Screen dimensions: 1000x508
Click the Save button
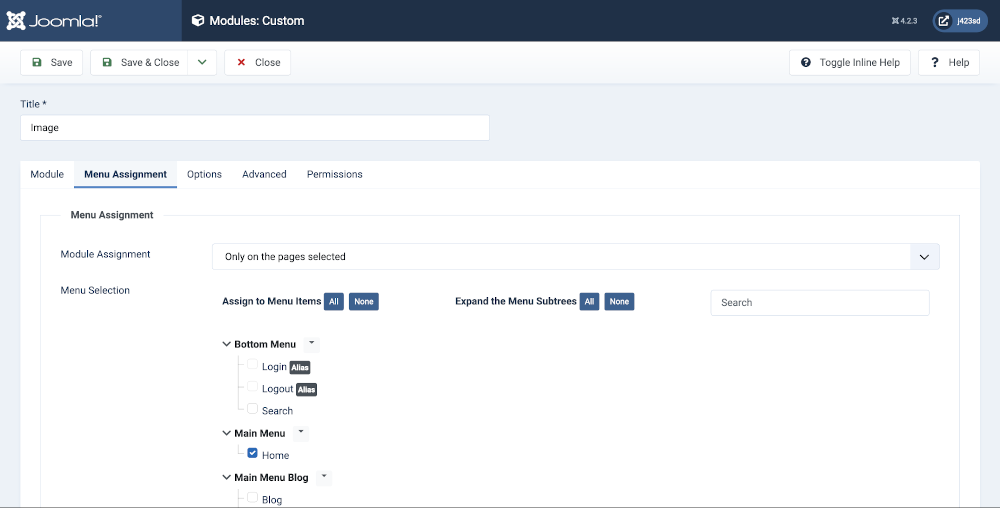[52, 62]
